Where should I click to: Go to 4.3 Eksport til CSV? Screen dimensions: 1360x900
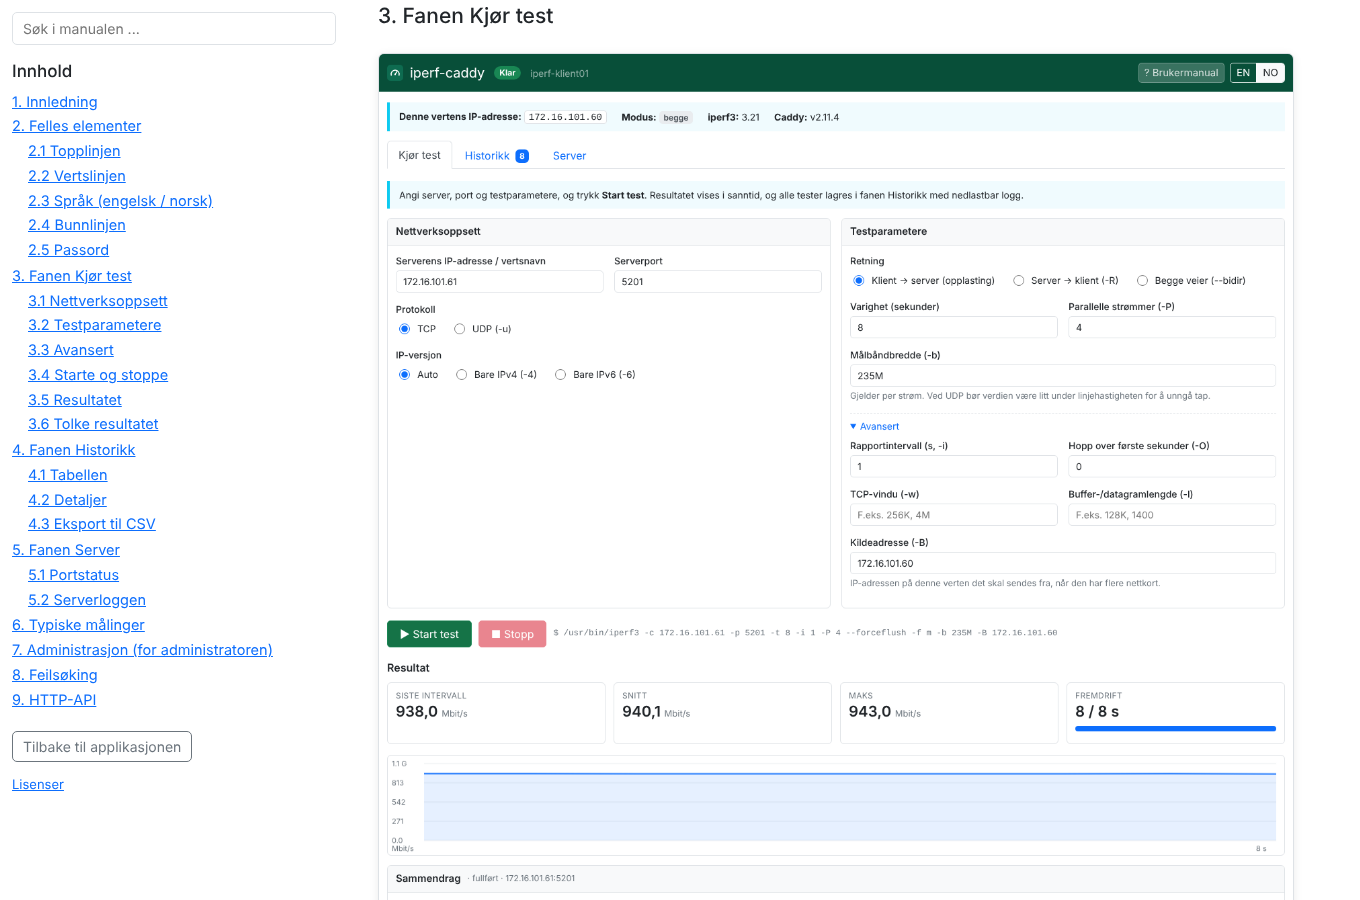pos(92,524)
